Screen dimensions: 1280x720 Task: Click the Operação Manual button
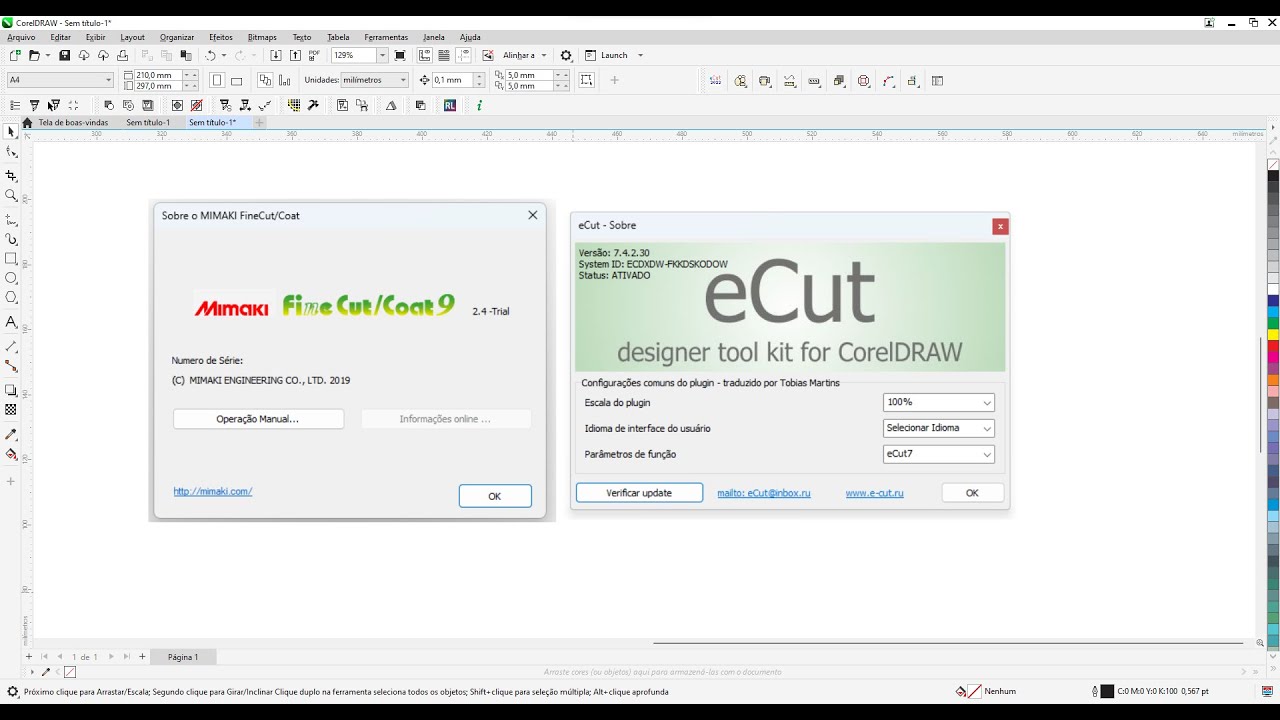258,419
